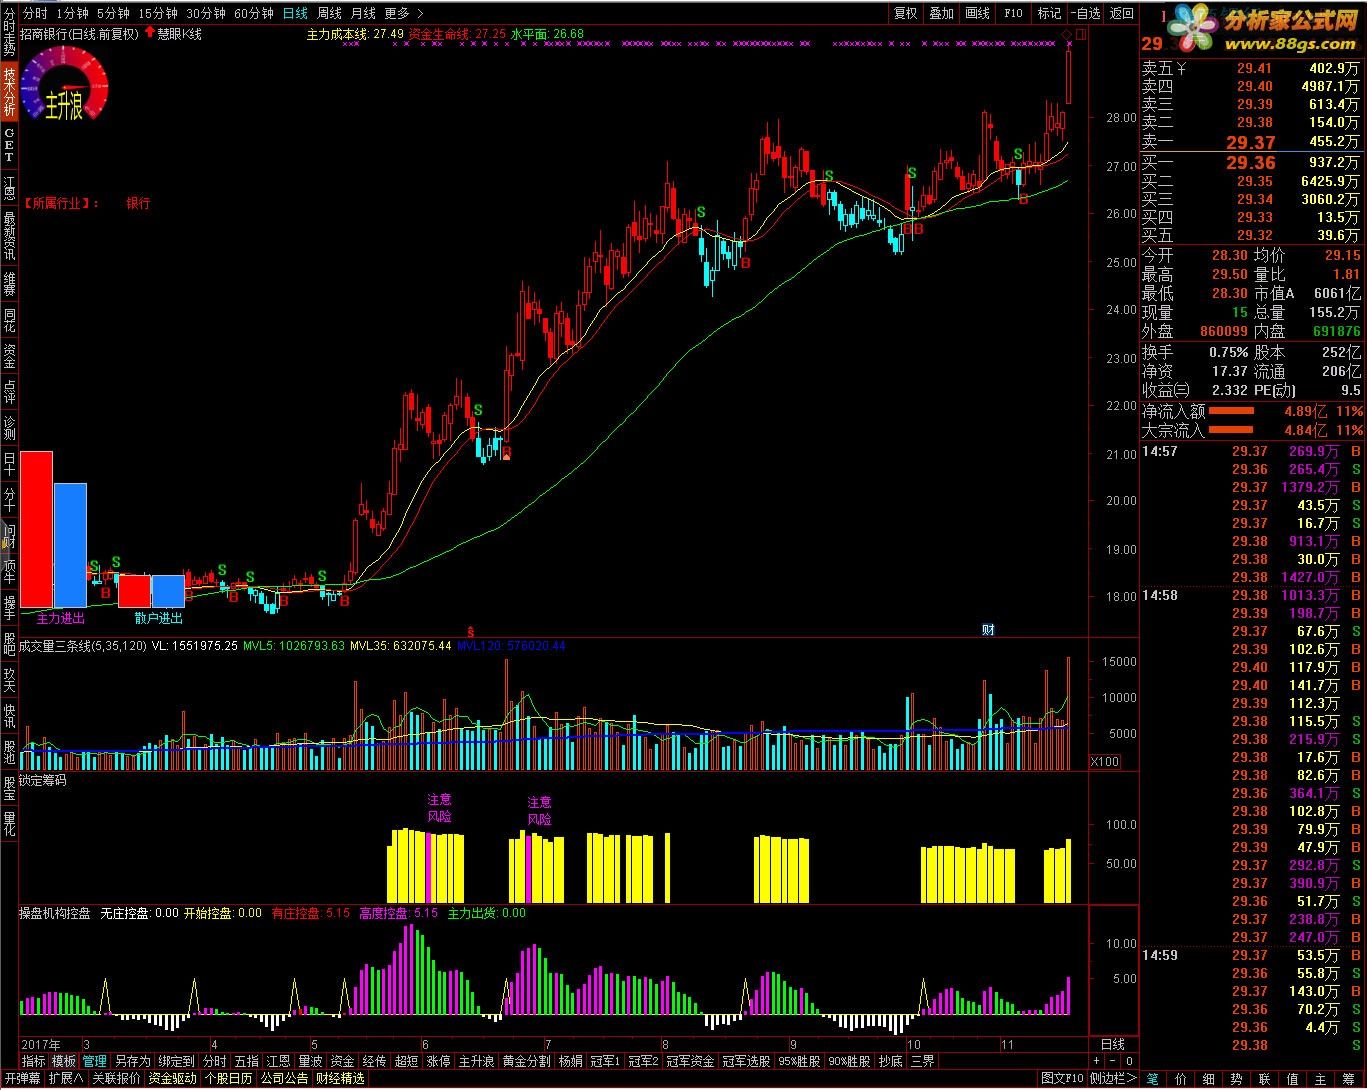Image resolution: width=1367 pixels, height=1090 pixels.
Task: Open the 指标 indicator menu
Action: (33, 1061)
